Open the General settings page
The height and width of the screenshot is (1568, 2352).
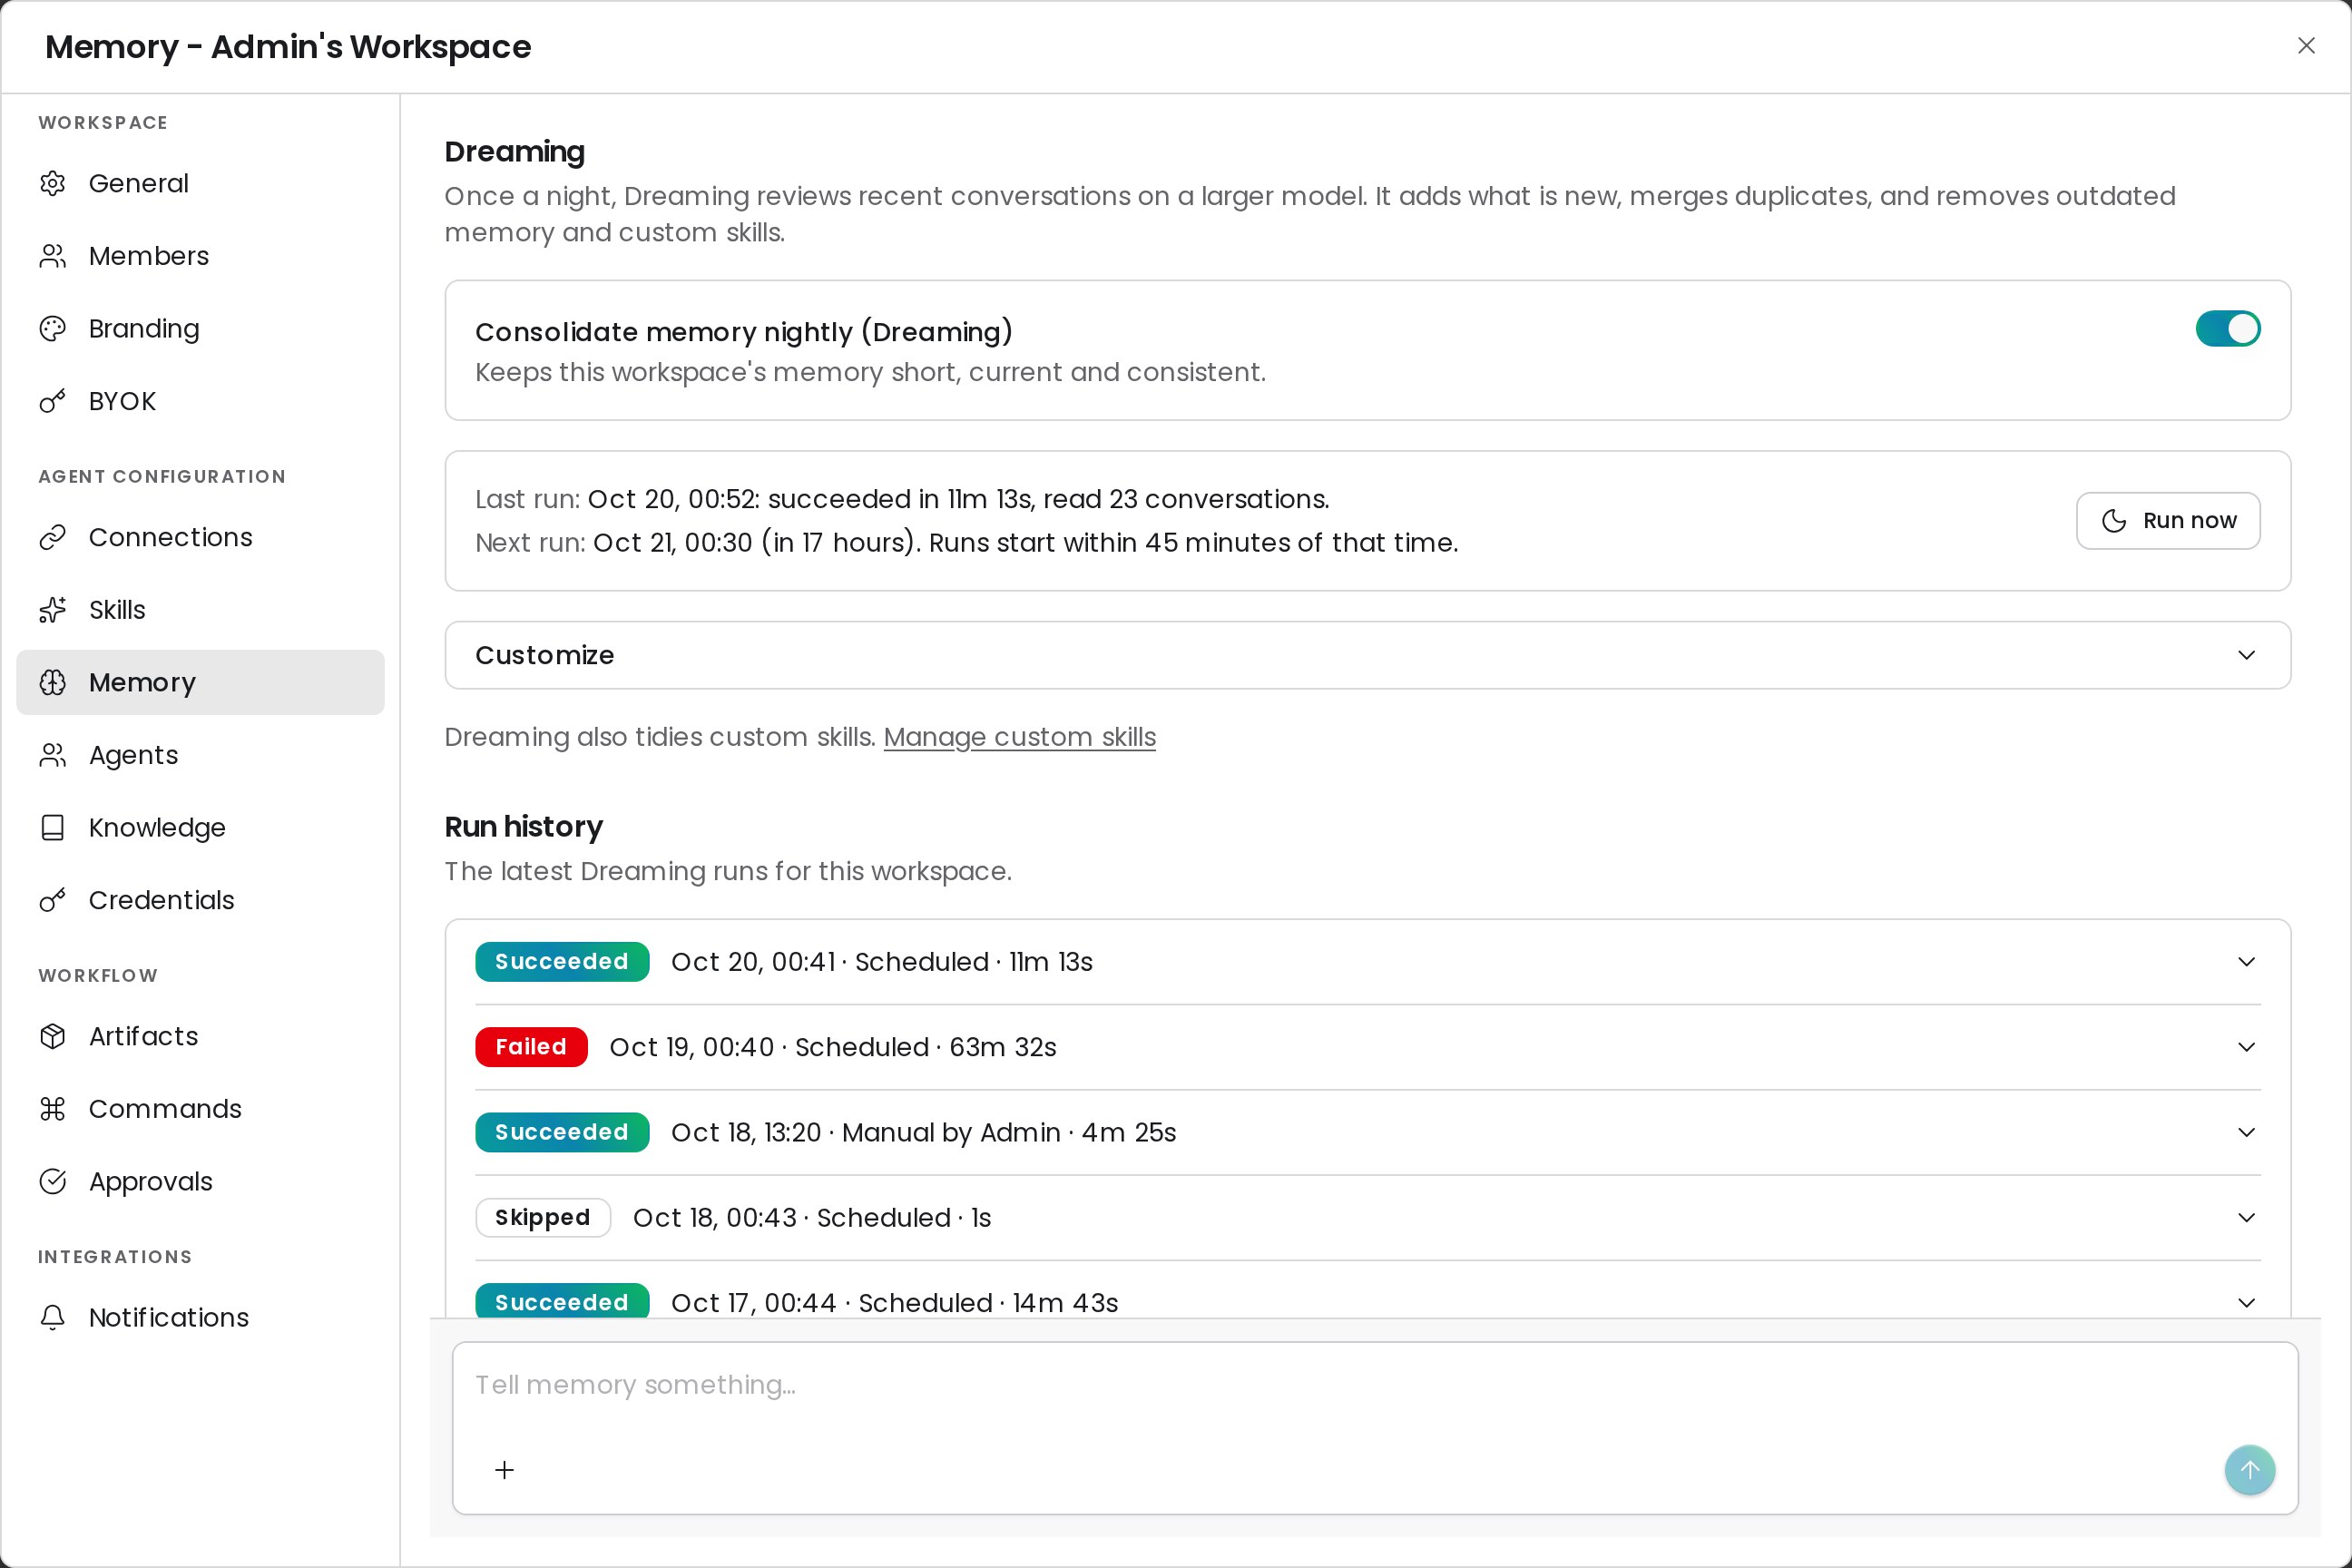pyautogui.click(x=200, y=183)
